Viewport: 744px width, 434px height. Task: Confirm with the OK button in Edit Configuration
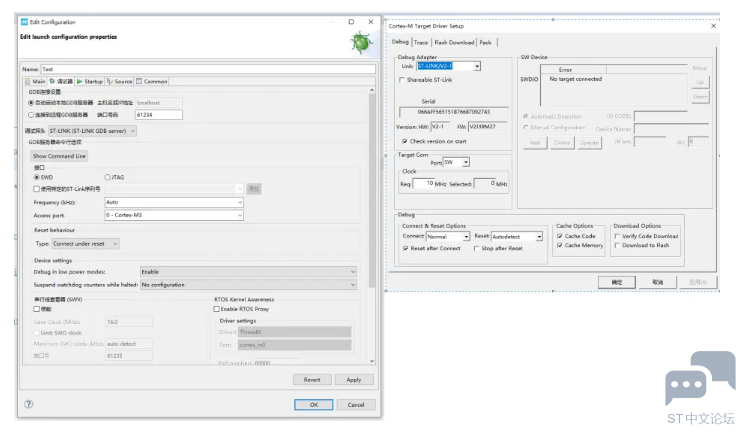tap(314, 405)
